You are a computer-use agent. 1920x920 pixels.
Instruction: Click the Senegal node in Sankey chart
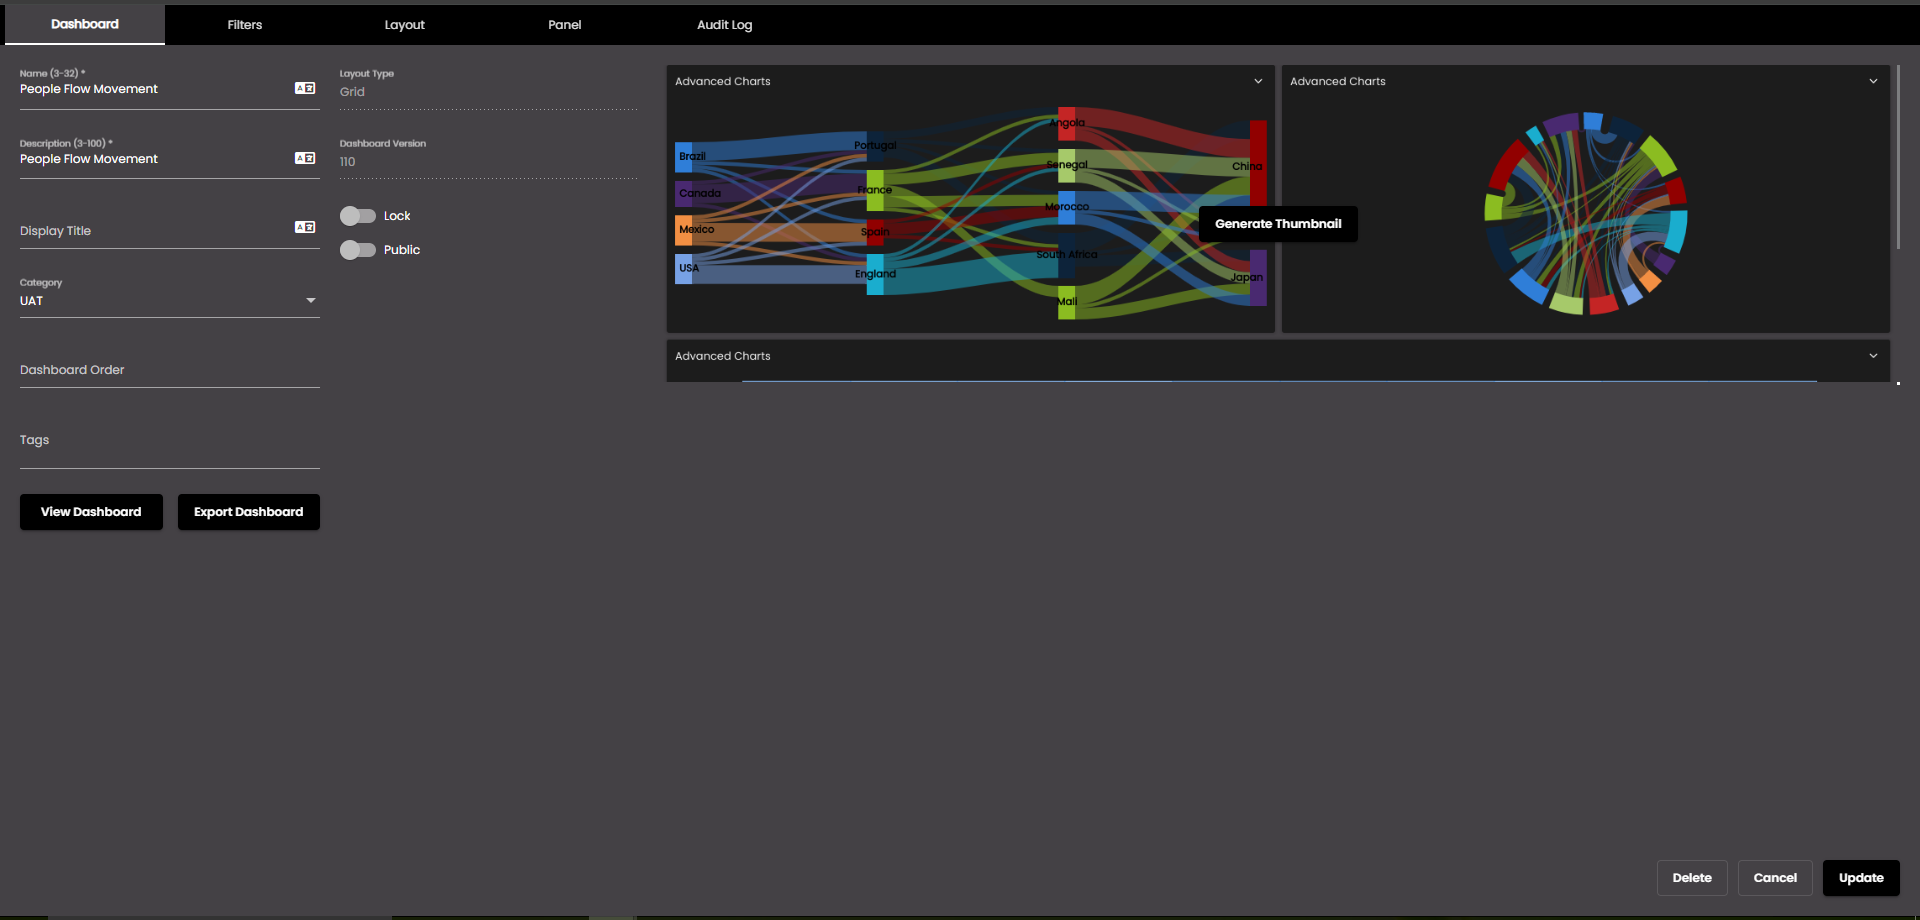tap(1067, 165)
